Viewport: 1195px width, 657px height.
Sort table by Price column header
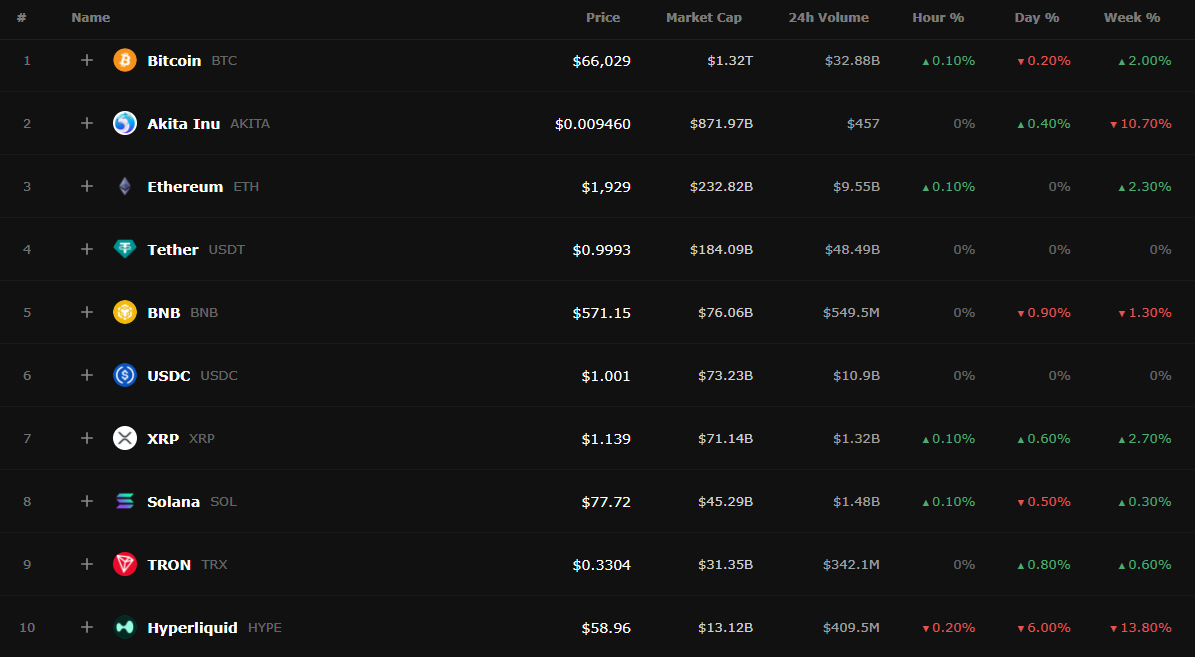pyautogui.click(x=603, y=18)
